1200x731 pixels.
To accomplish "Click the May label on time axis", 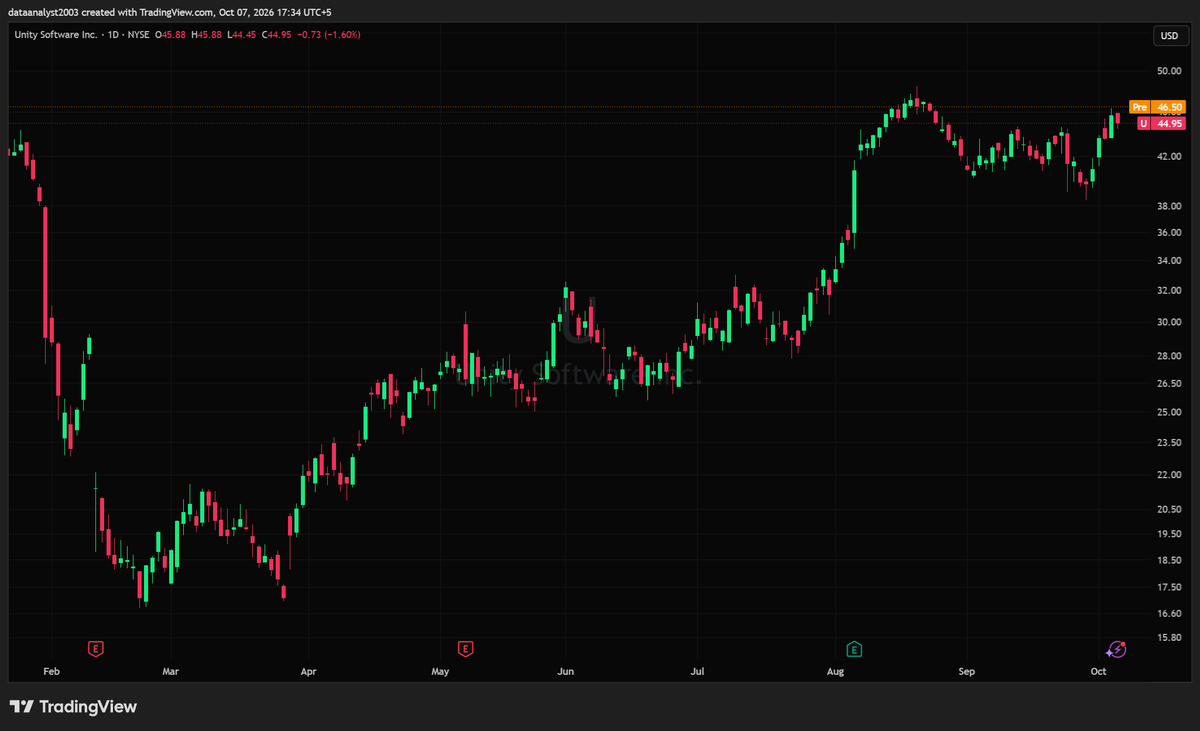I will pyautogui.click(x=440, y=671).
